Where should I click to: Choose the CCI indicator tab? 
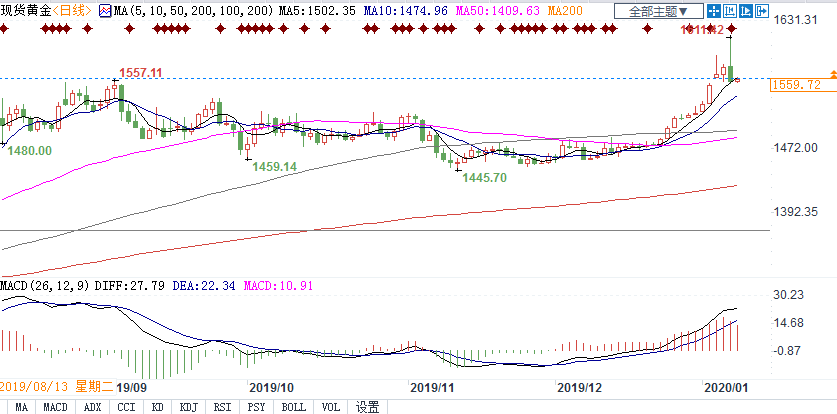[126, 407]
